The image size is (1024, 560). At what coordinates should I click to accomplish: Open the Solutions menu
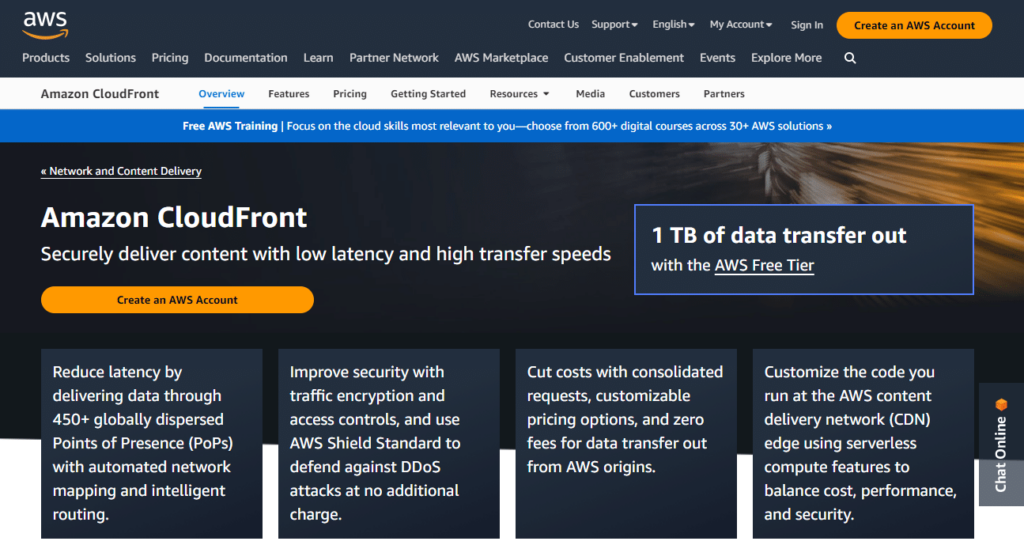click(110, 58)
